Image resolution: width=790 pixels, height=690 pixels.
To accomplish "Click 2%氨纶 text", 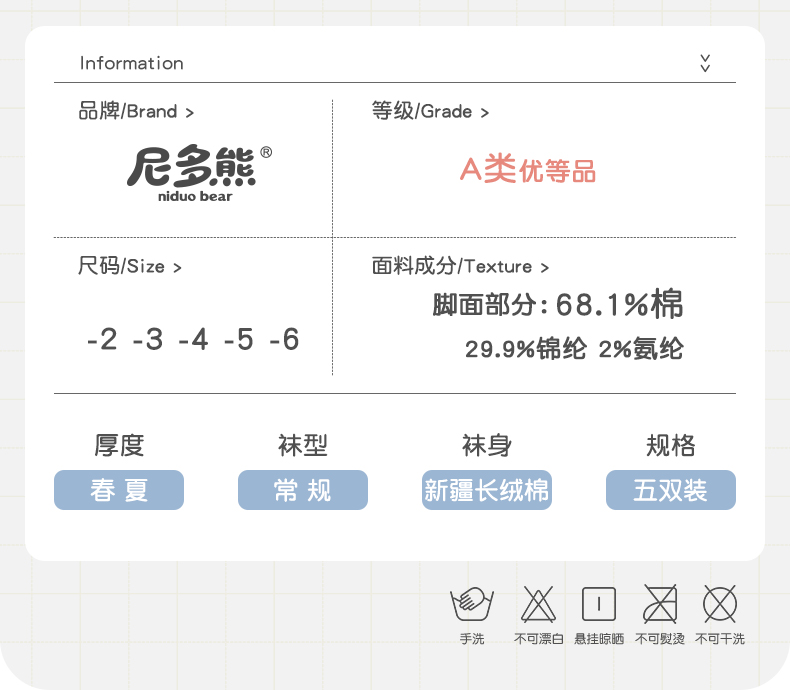I will 641,349.
